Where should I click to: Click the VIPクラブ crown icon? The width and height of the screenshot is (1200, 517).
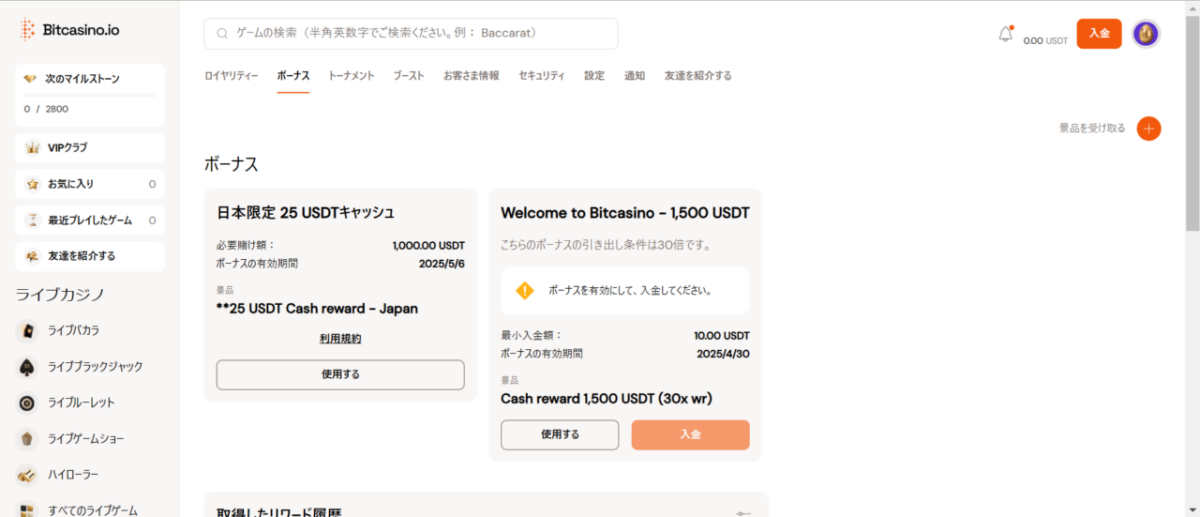point(32,148)
